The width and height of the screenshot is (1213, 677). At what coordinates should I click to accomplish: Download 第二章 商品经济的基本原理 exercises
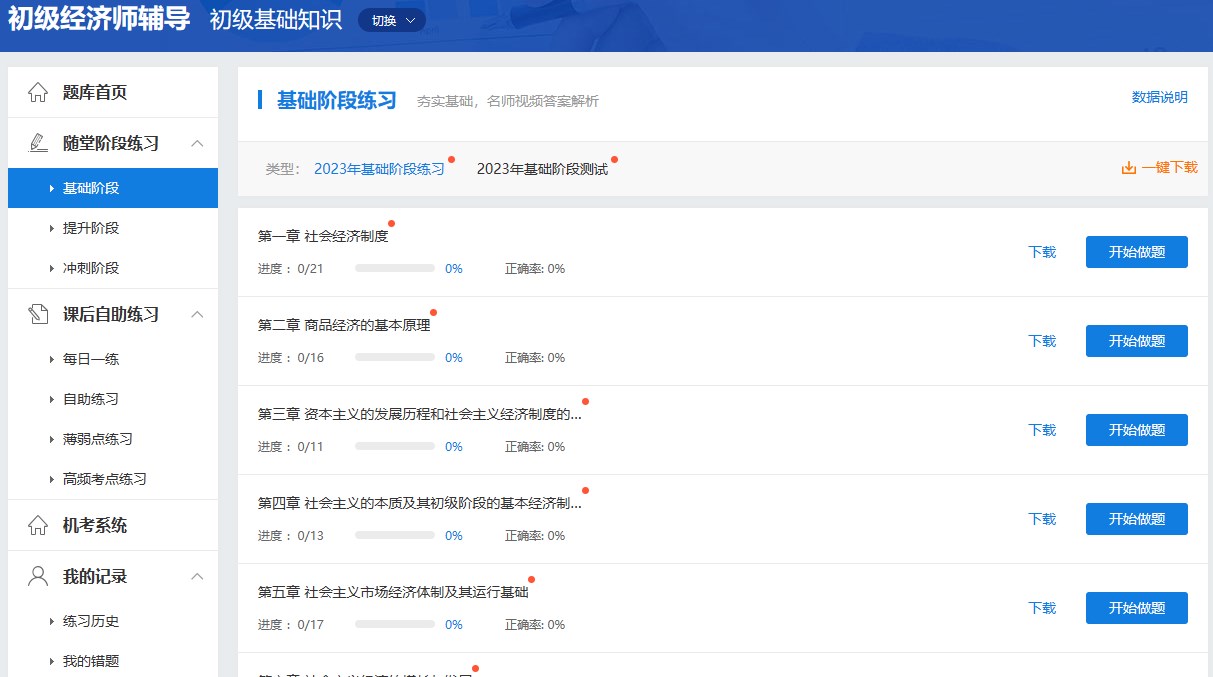click(x=1042, y=341)
